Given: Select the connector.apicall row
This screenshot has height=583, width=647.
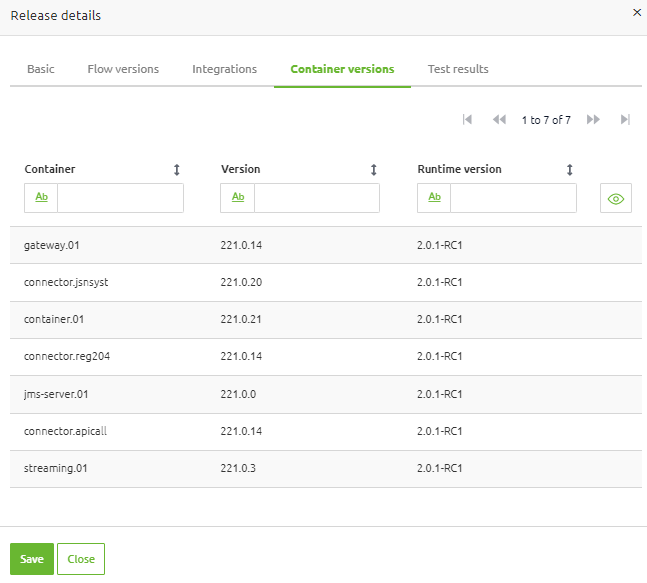Looking at the screenshot, I should 326,431.
